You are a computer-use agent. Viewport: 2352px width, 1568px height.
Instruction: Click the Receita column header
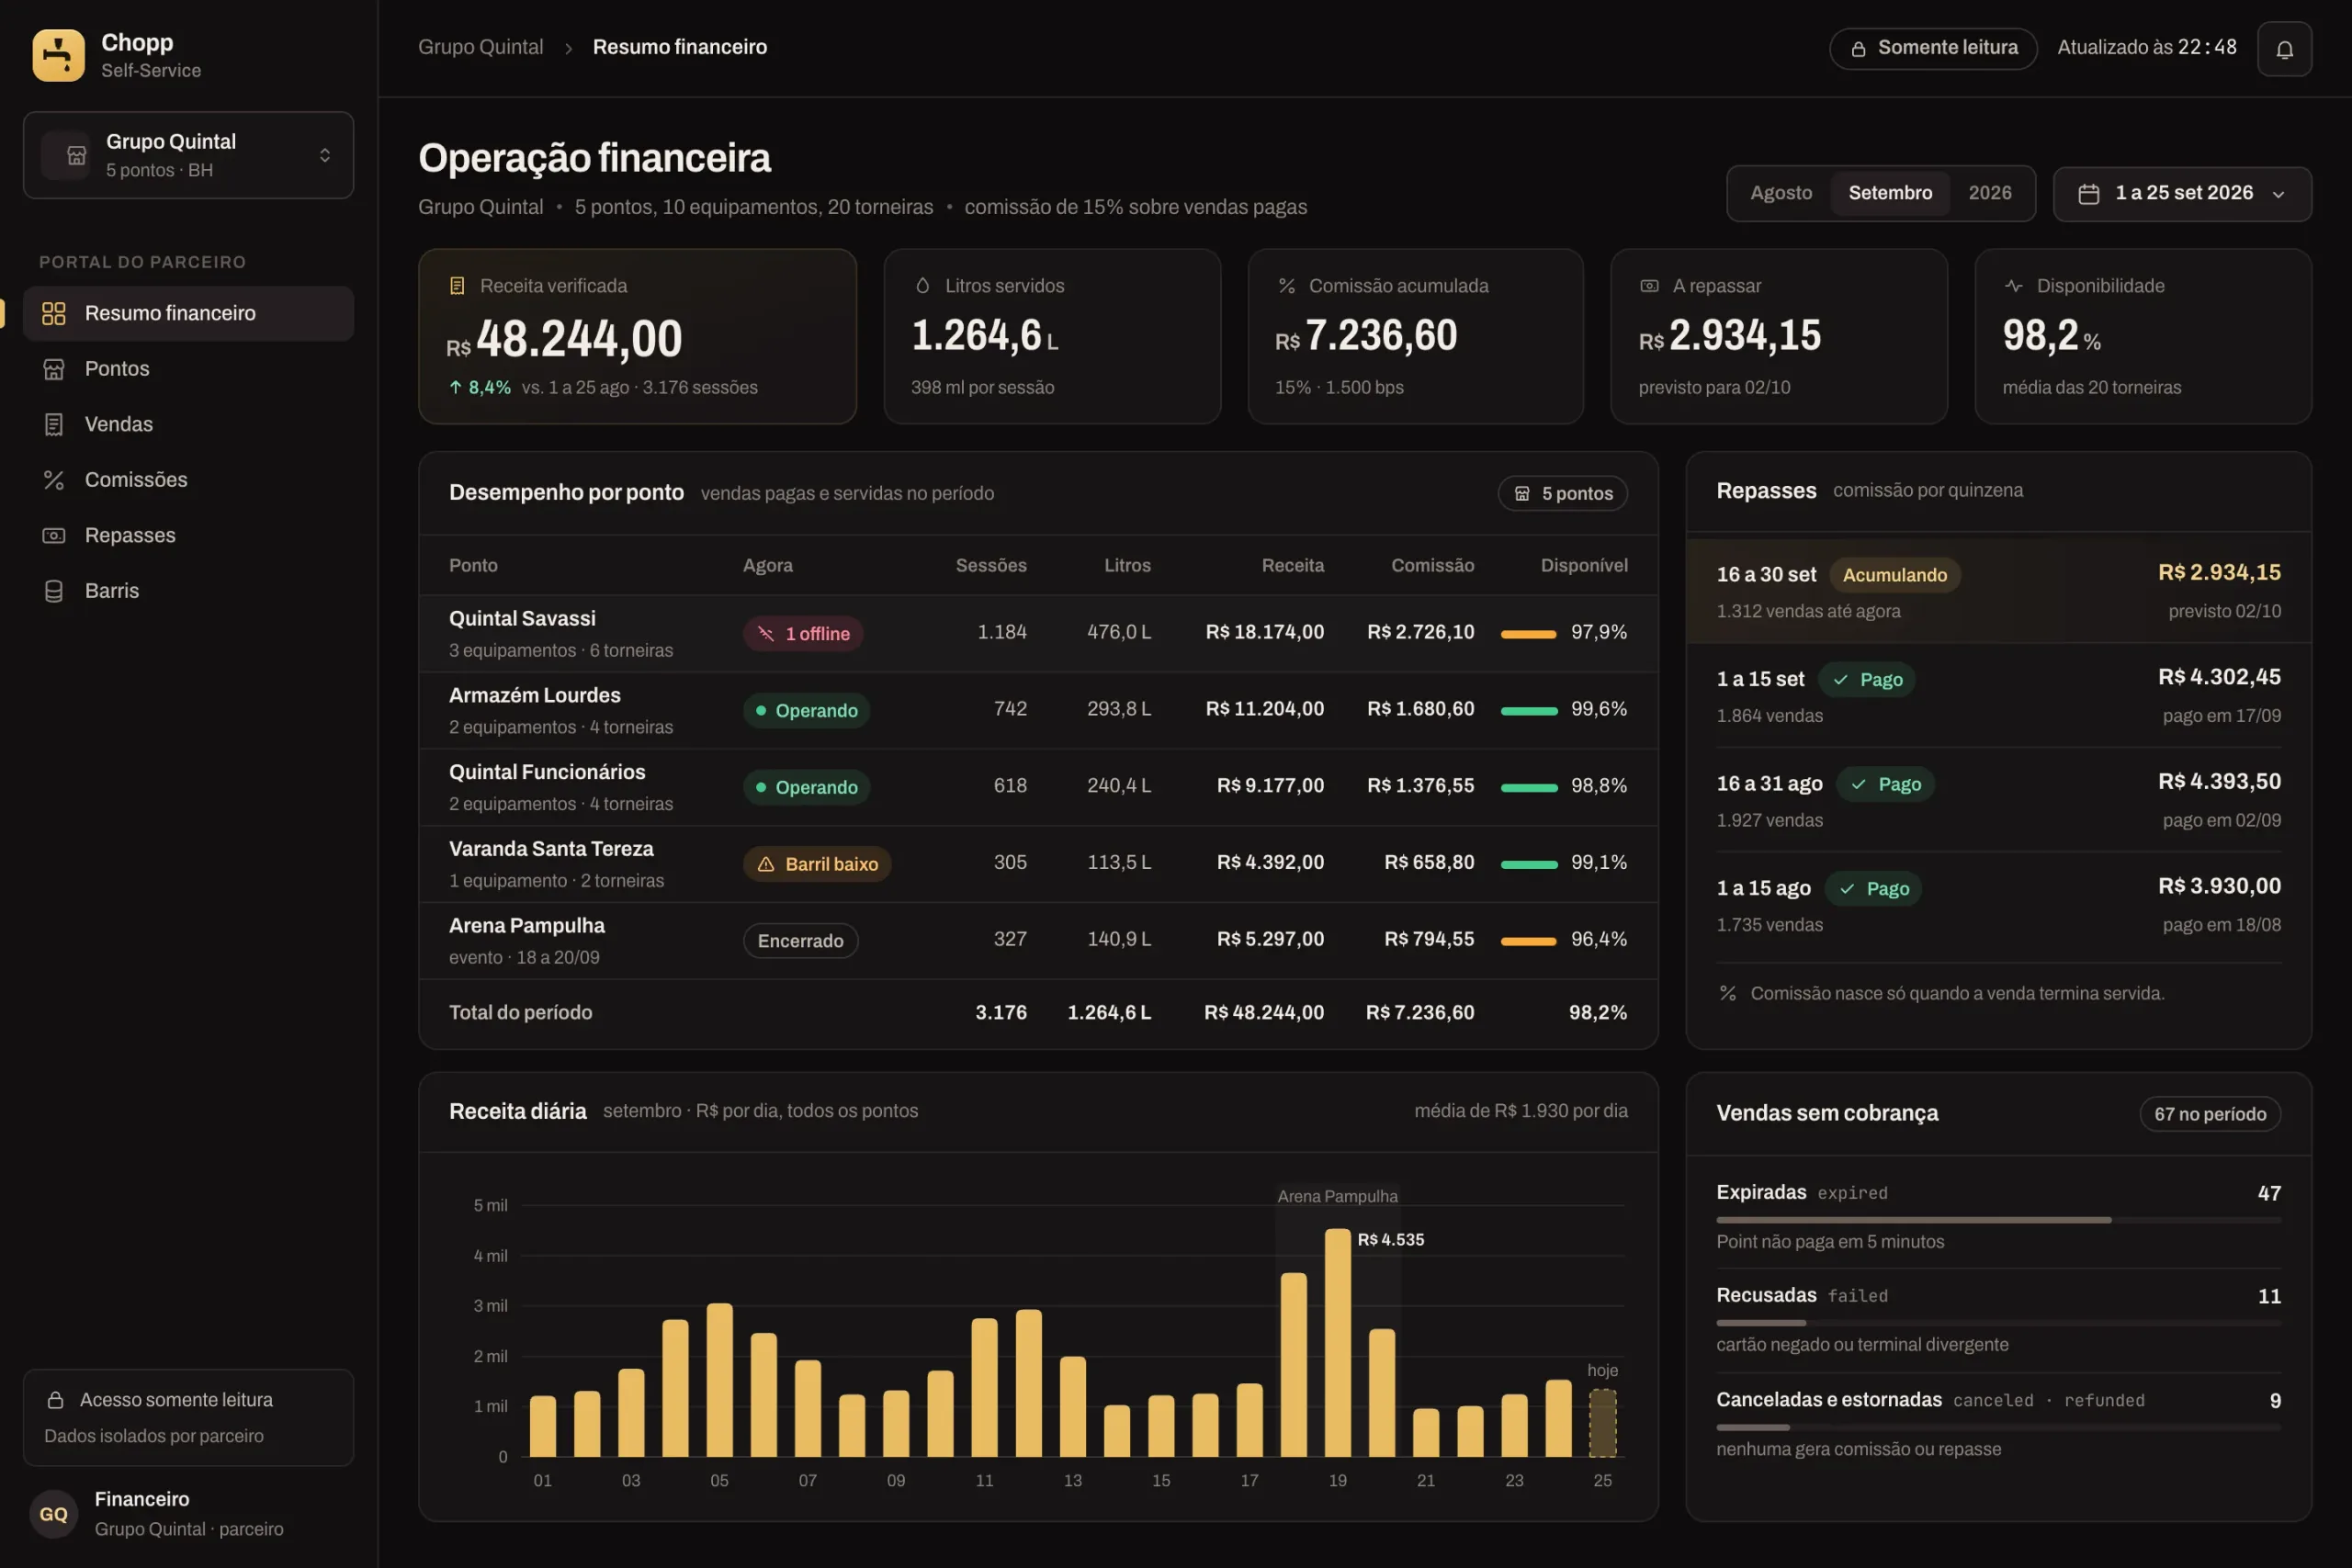tap(1292, 566)
